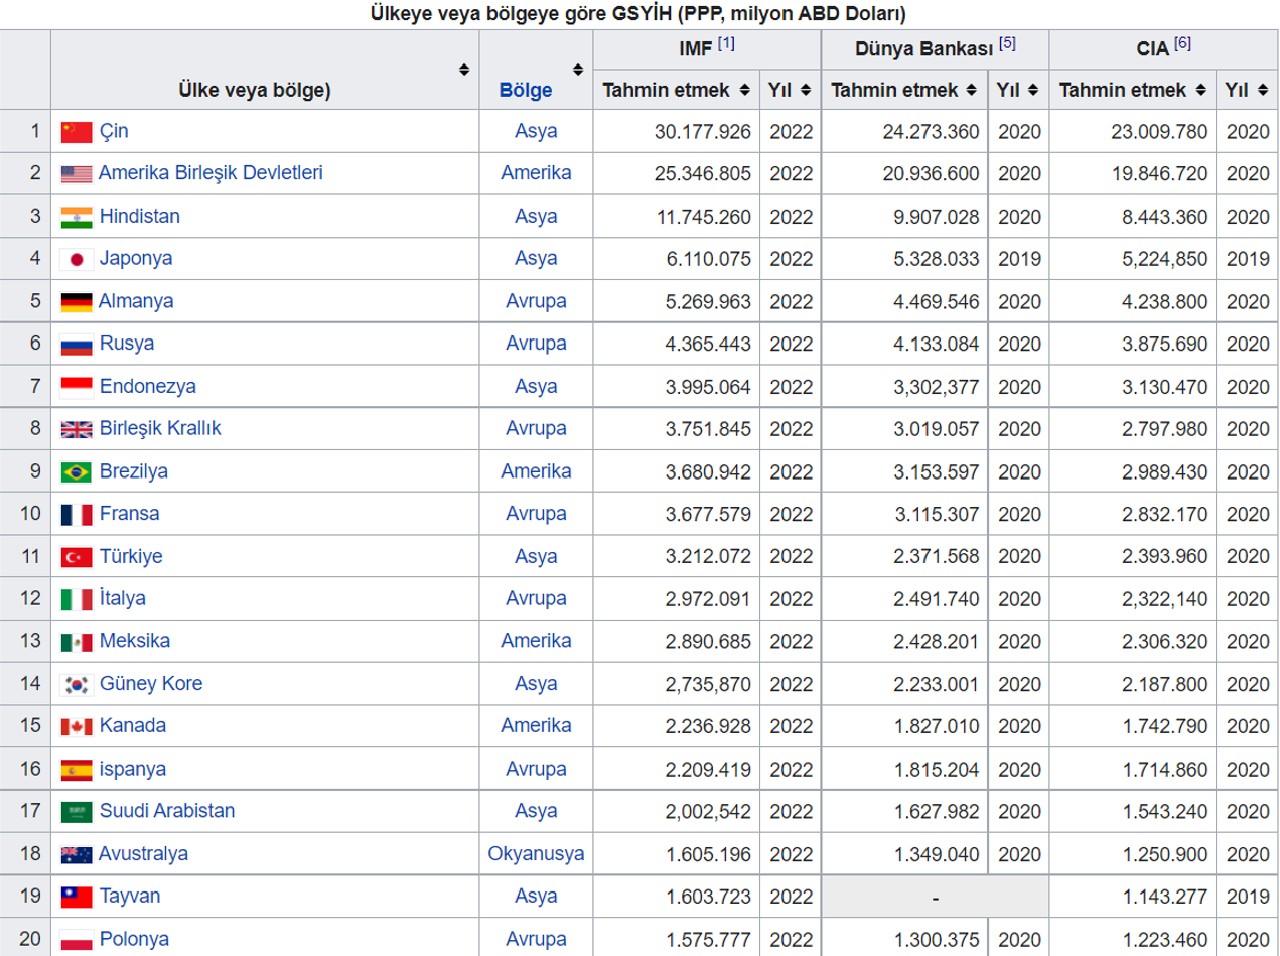The width and height of the screenshot is (1280, 956).
Task: Click the Japan flag next to Japonya
Action: (76, 259)
